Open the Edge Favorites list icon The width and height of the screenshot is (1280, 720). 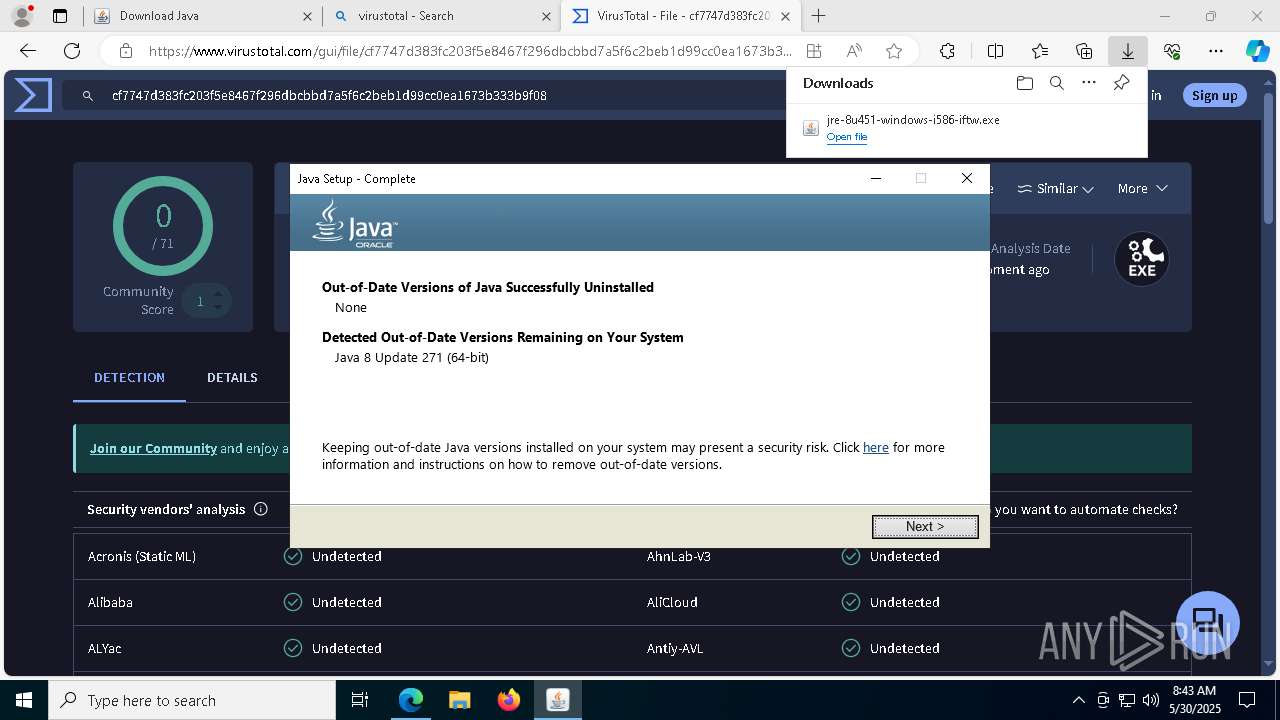(x=1040, y=51)
